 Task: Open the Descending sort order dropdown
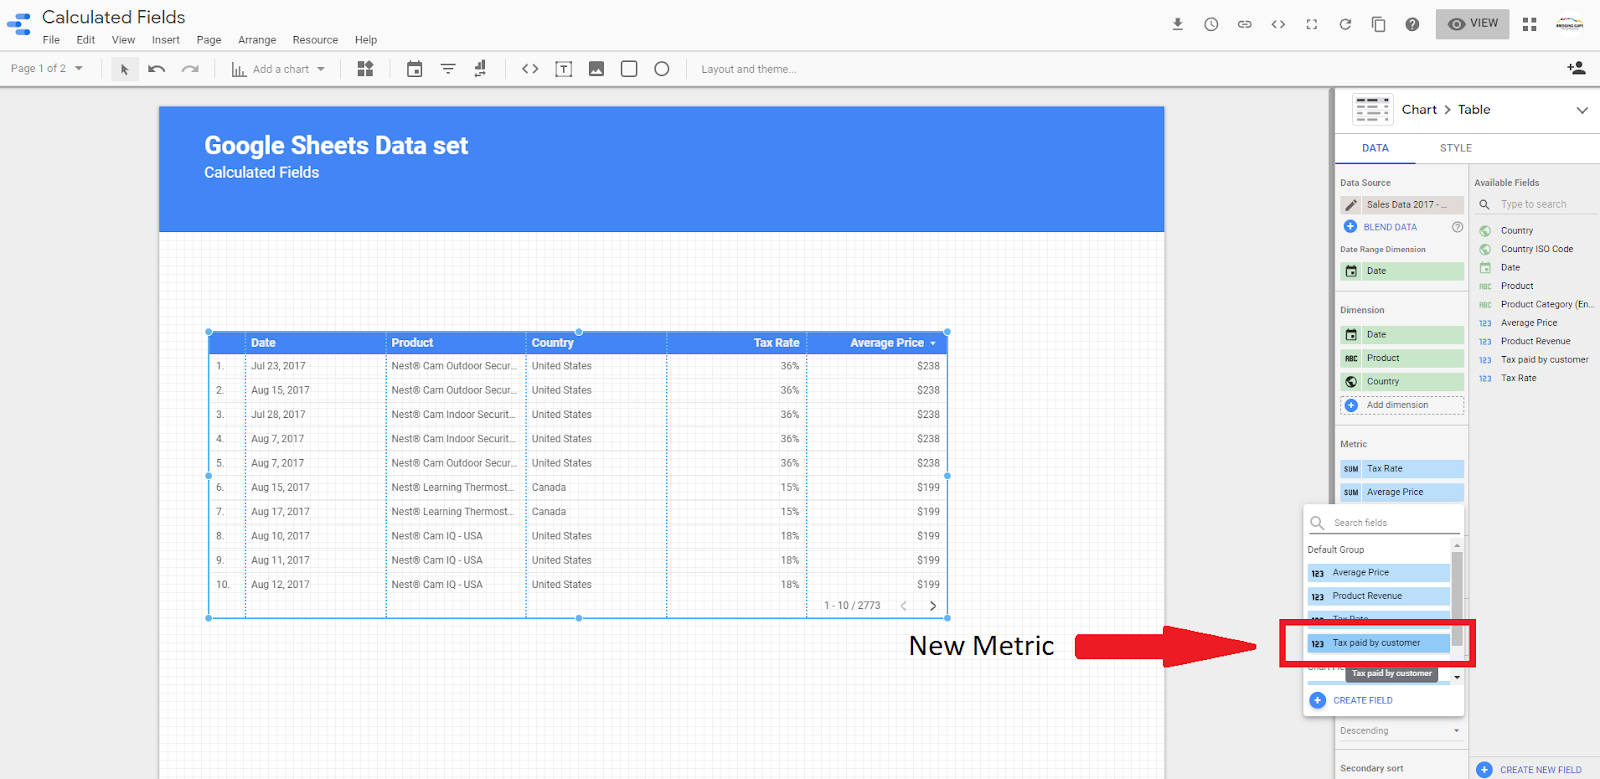[x=1400, y=731]
